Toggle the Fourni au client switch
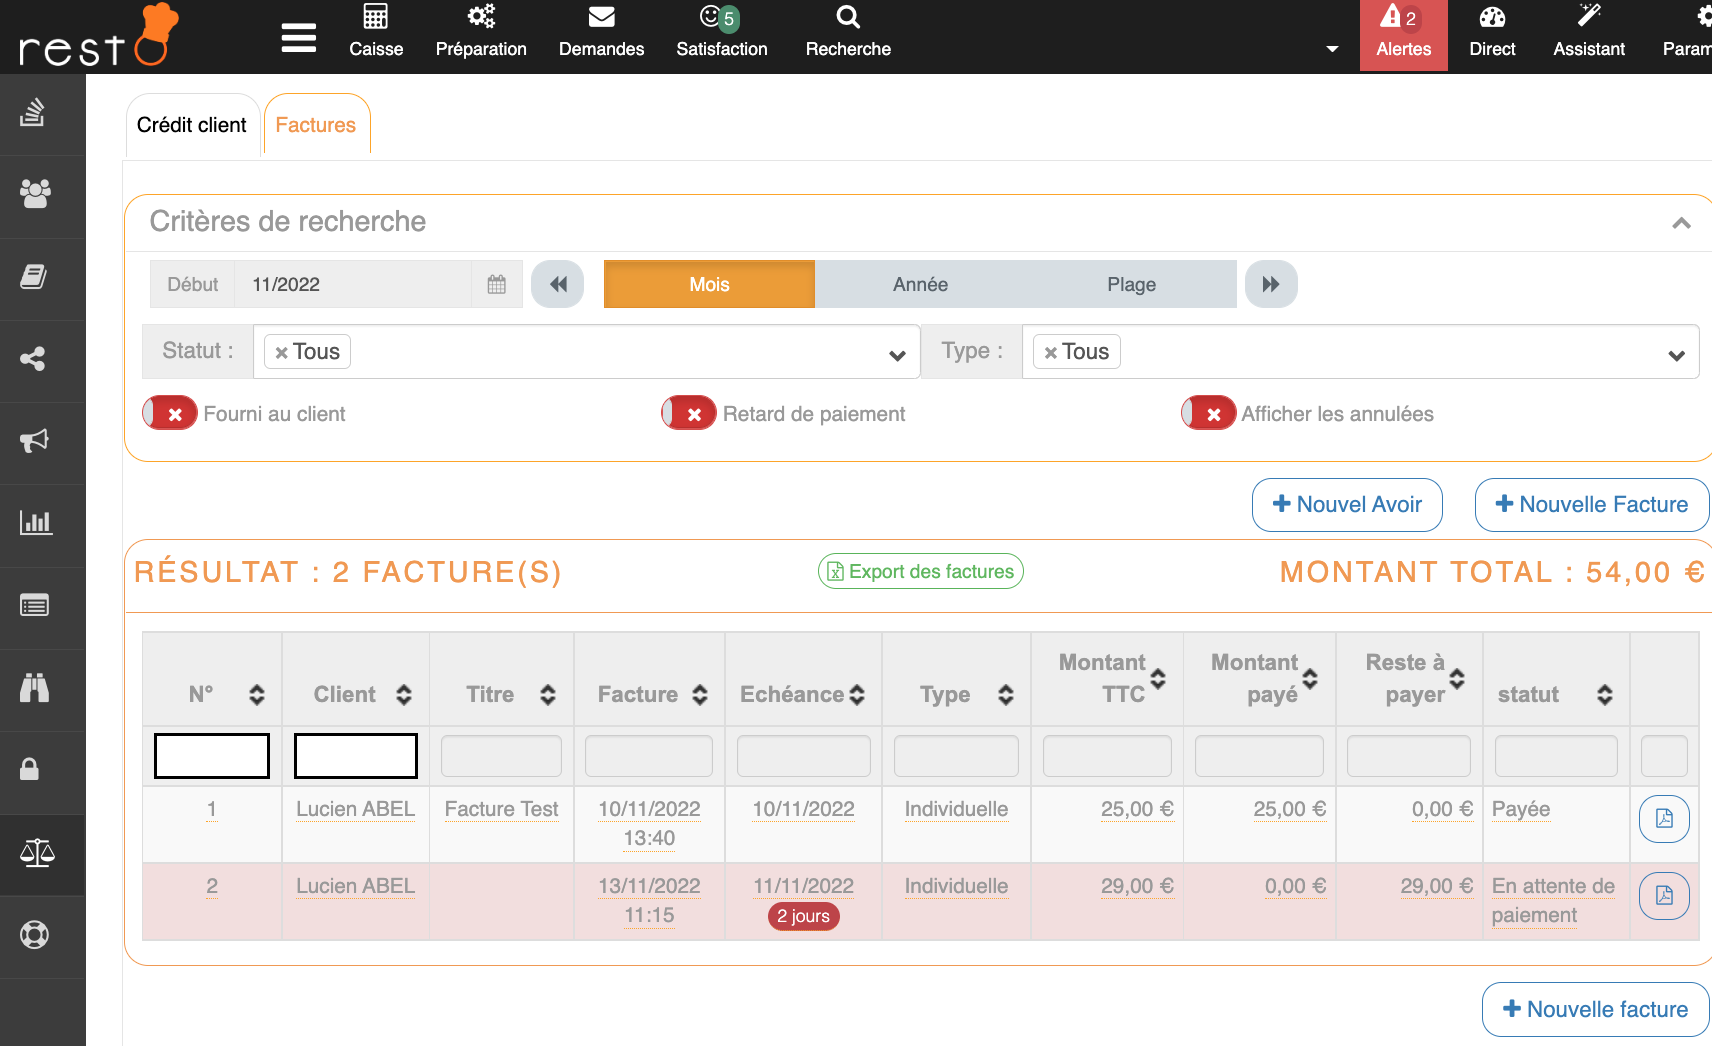The height and width of the screenshot is (1046, 1712). pyautogui.click(x=170, y=414)
